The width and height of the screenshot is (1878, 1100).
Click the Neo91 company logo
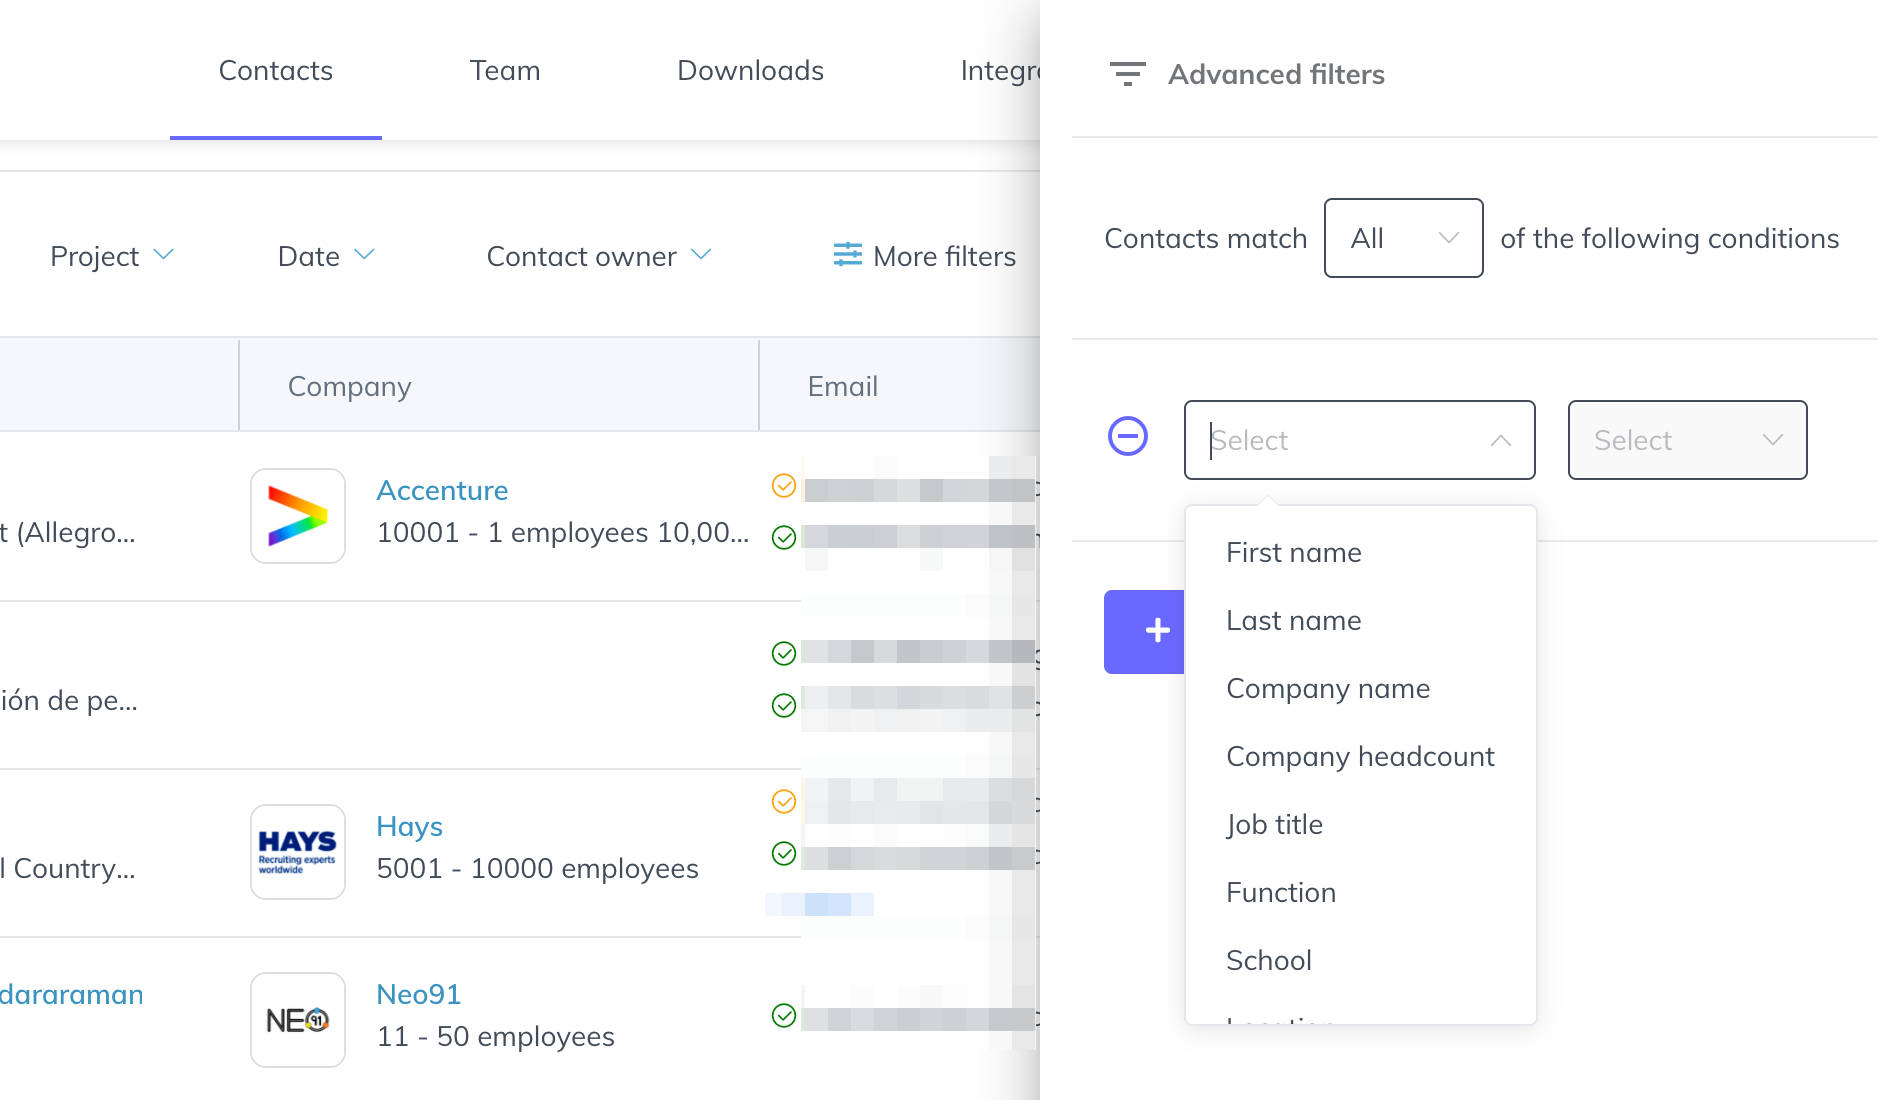[298, 1020]
